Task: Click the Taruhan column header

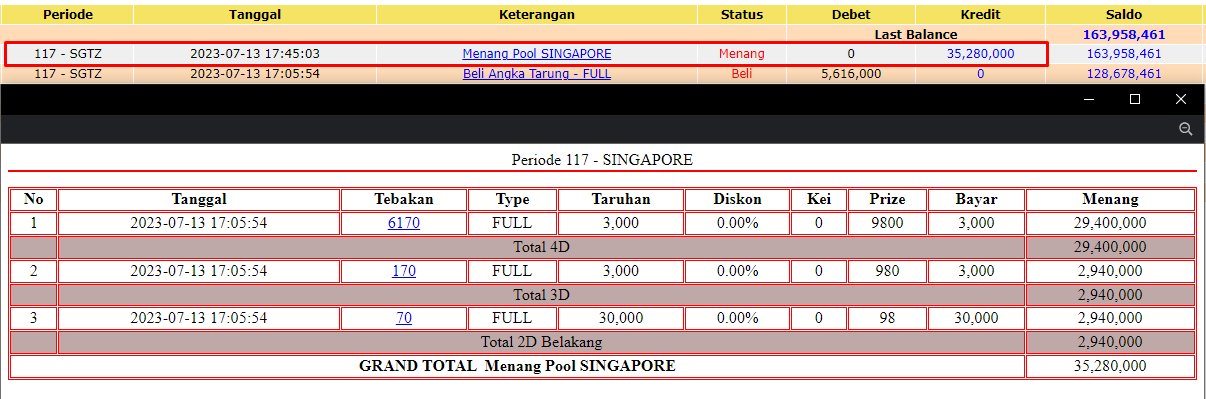Action: (621, 199)
